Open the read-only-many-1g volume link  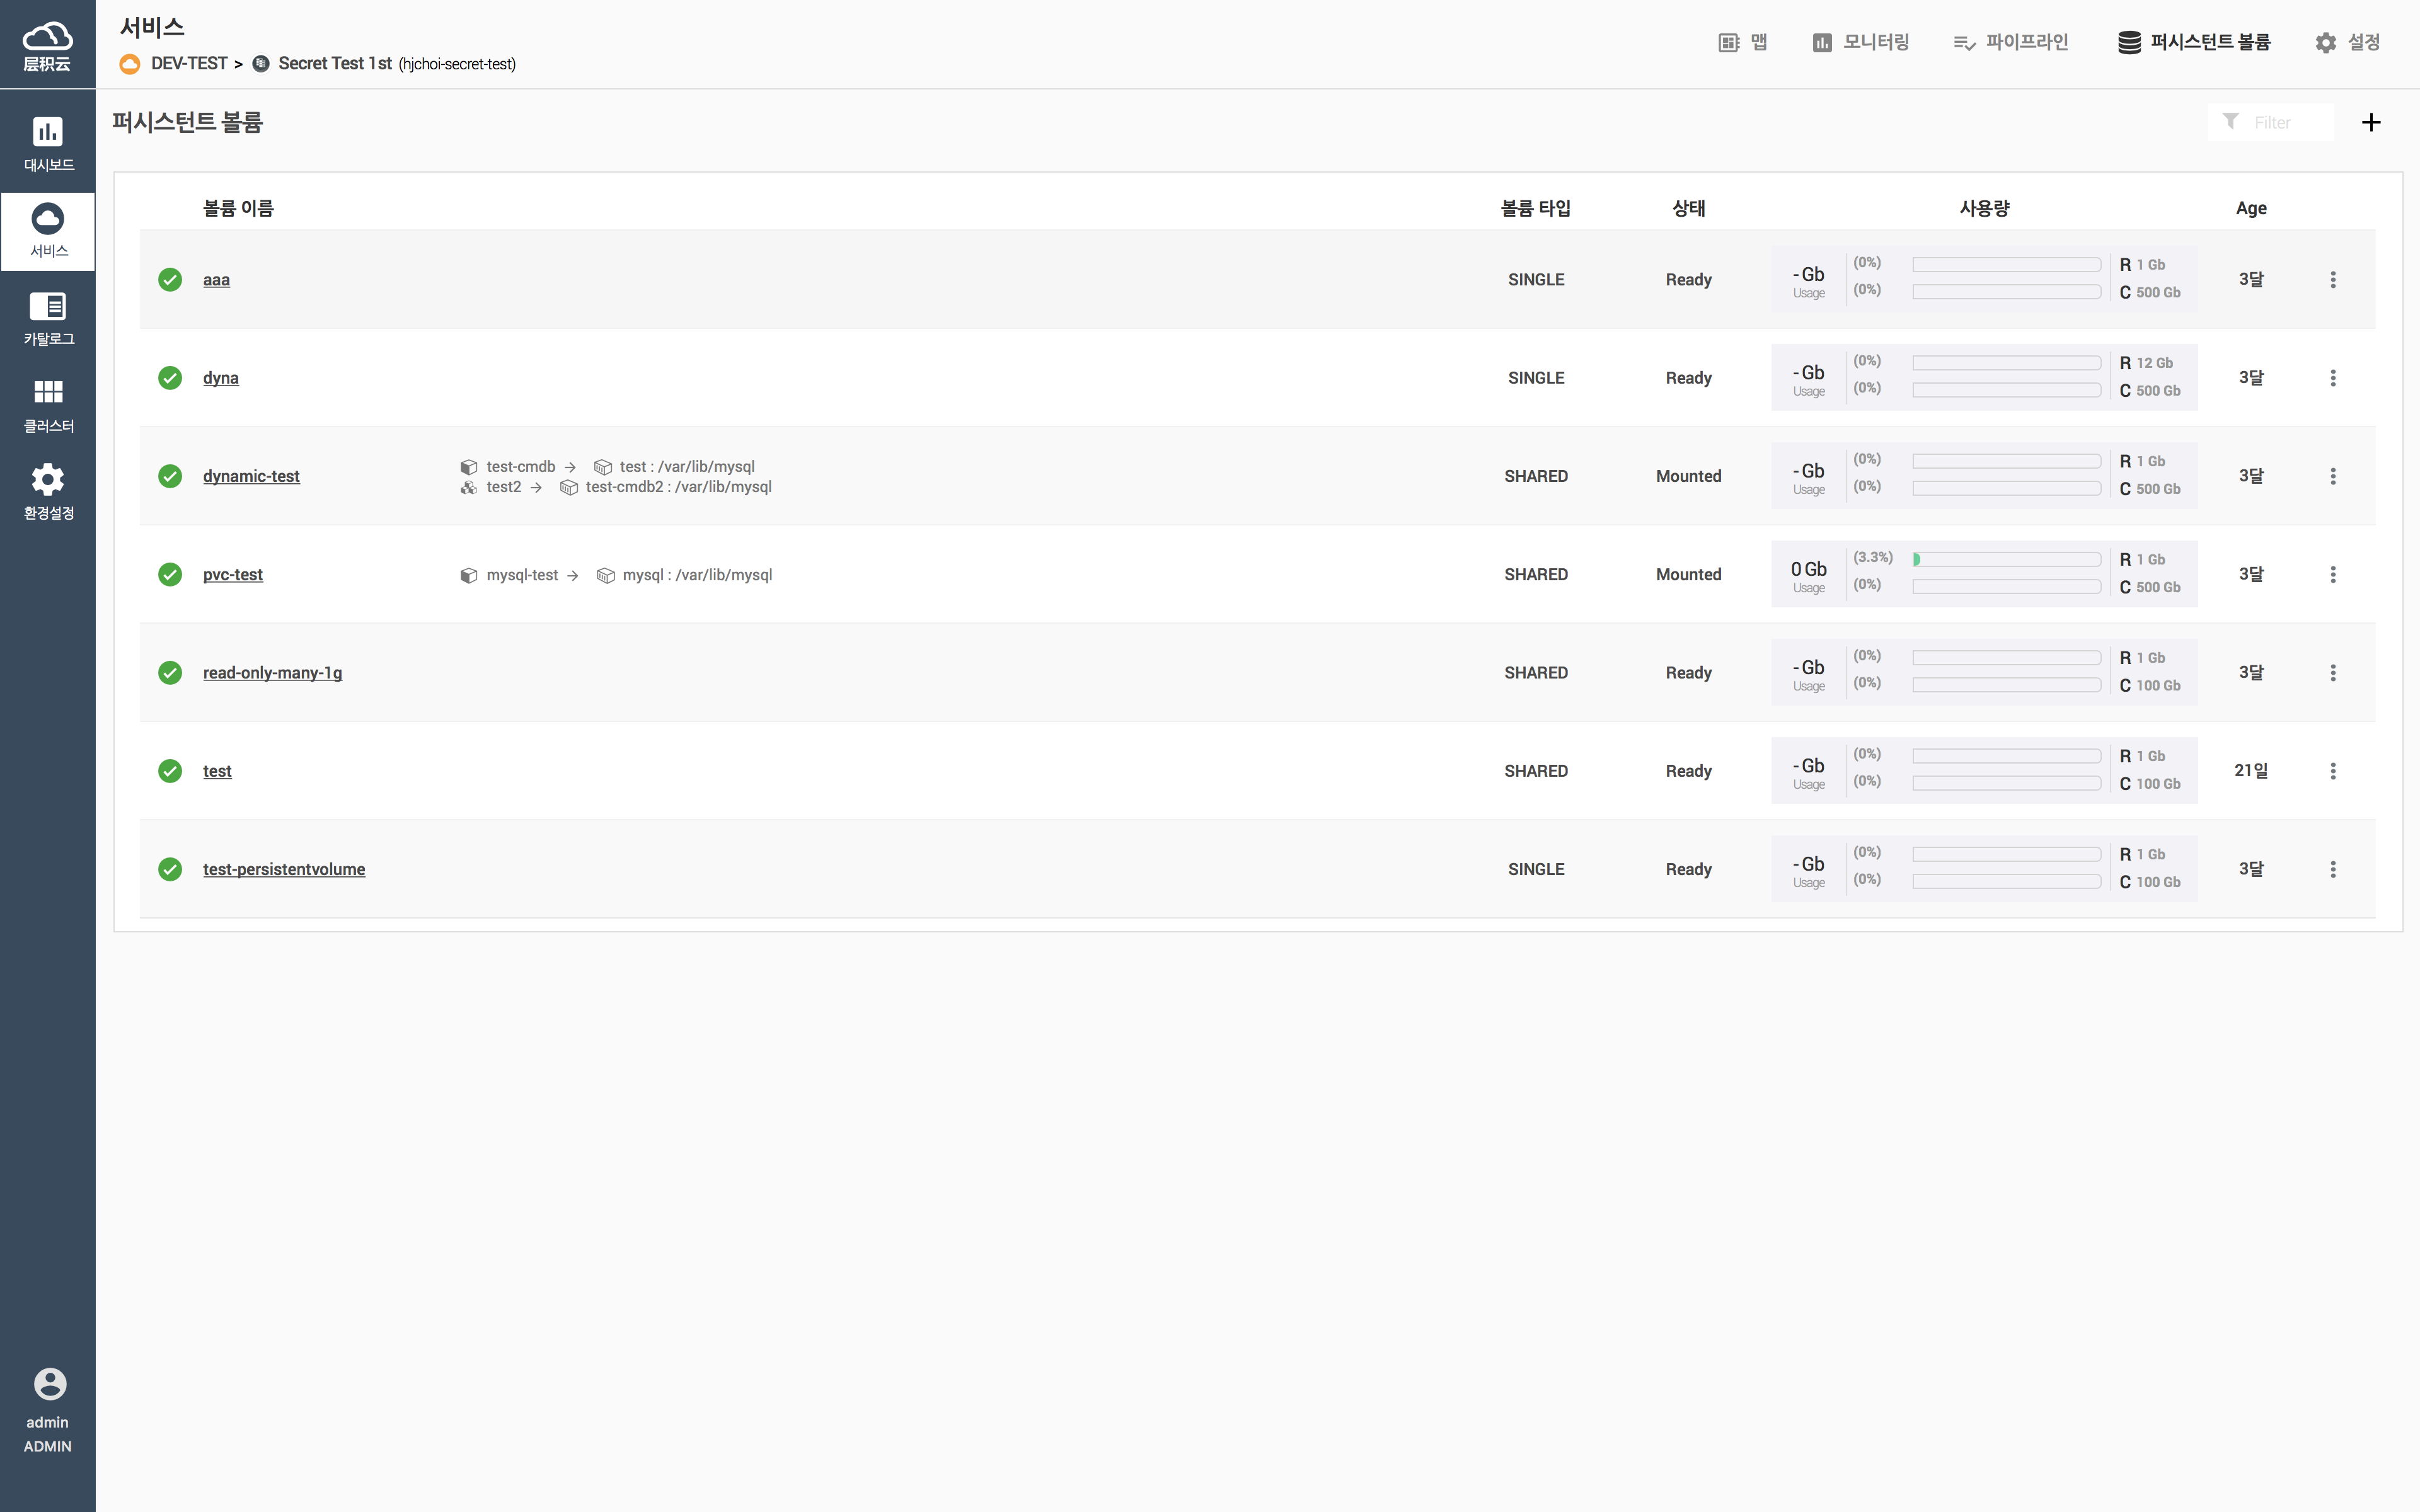point(272,673)
